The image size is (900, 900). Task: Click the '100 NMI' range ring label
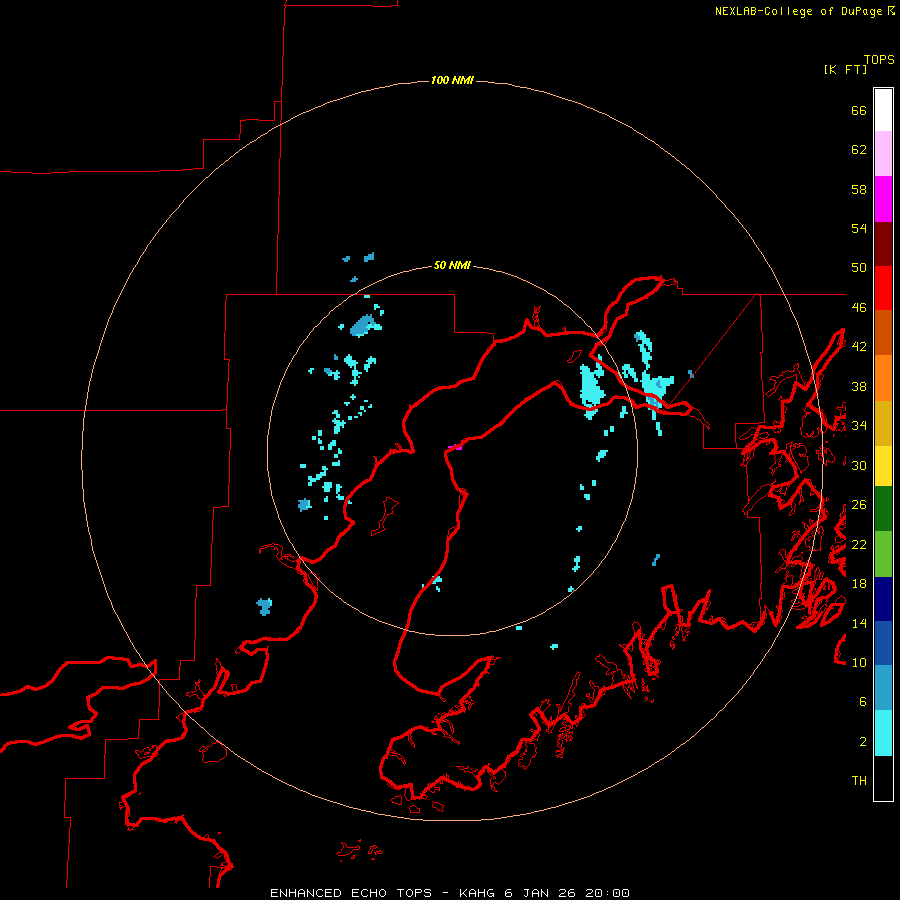click(452, 80)
